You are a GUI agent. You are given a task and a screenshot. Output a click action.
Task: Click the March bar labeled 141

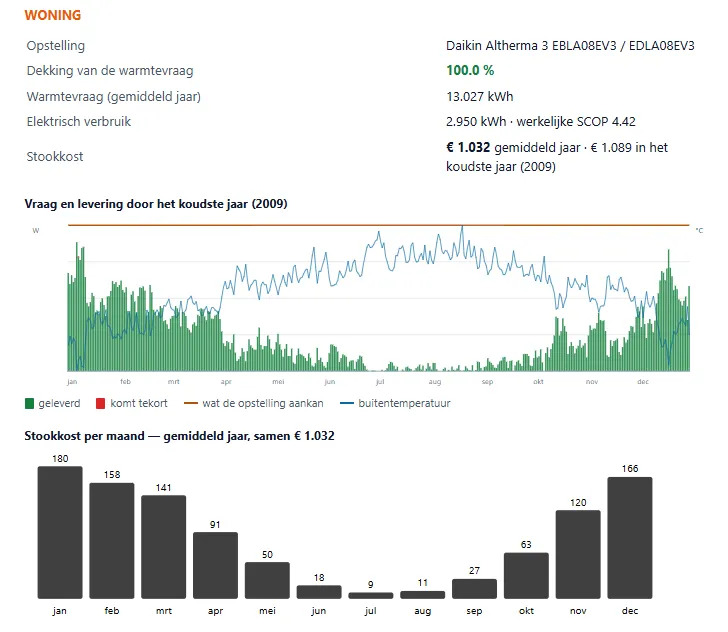[x=163, y=547]
